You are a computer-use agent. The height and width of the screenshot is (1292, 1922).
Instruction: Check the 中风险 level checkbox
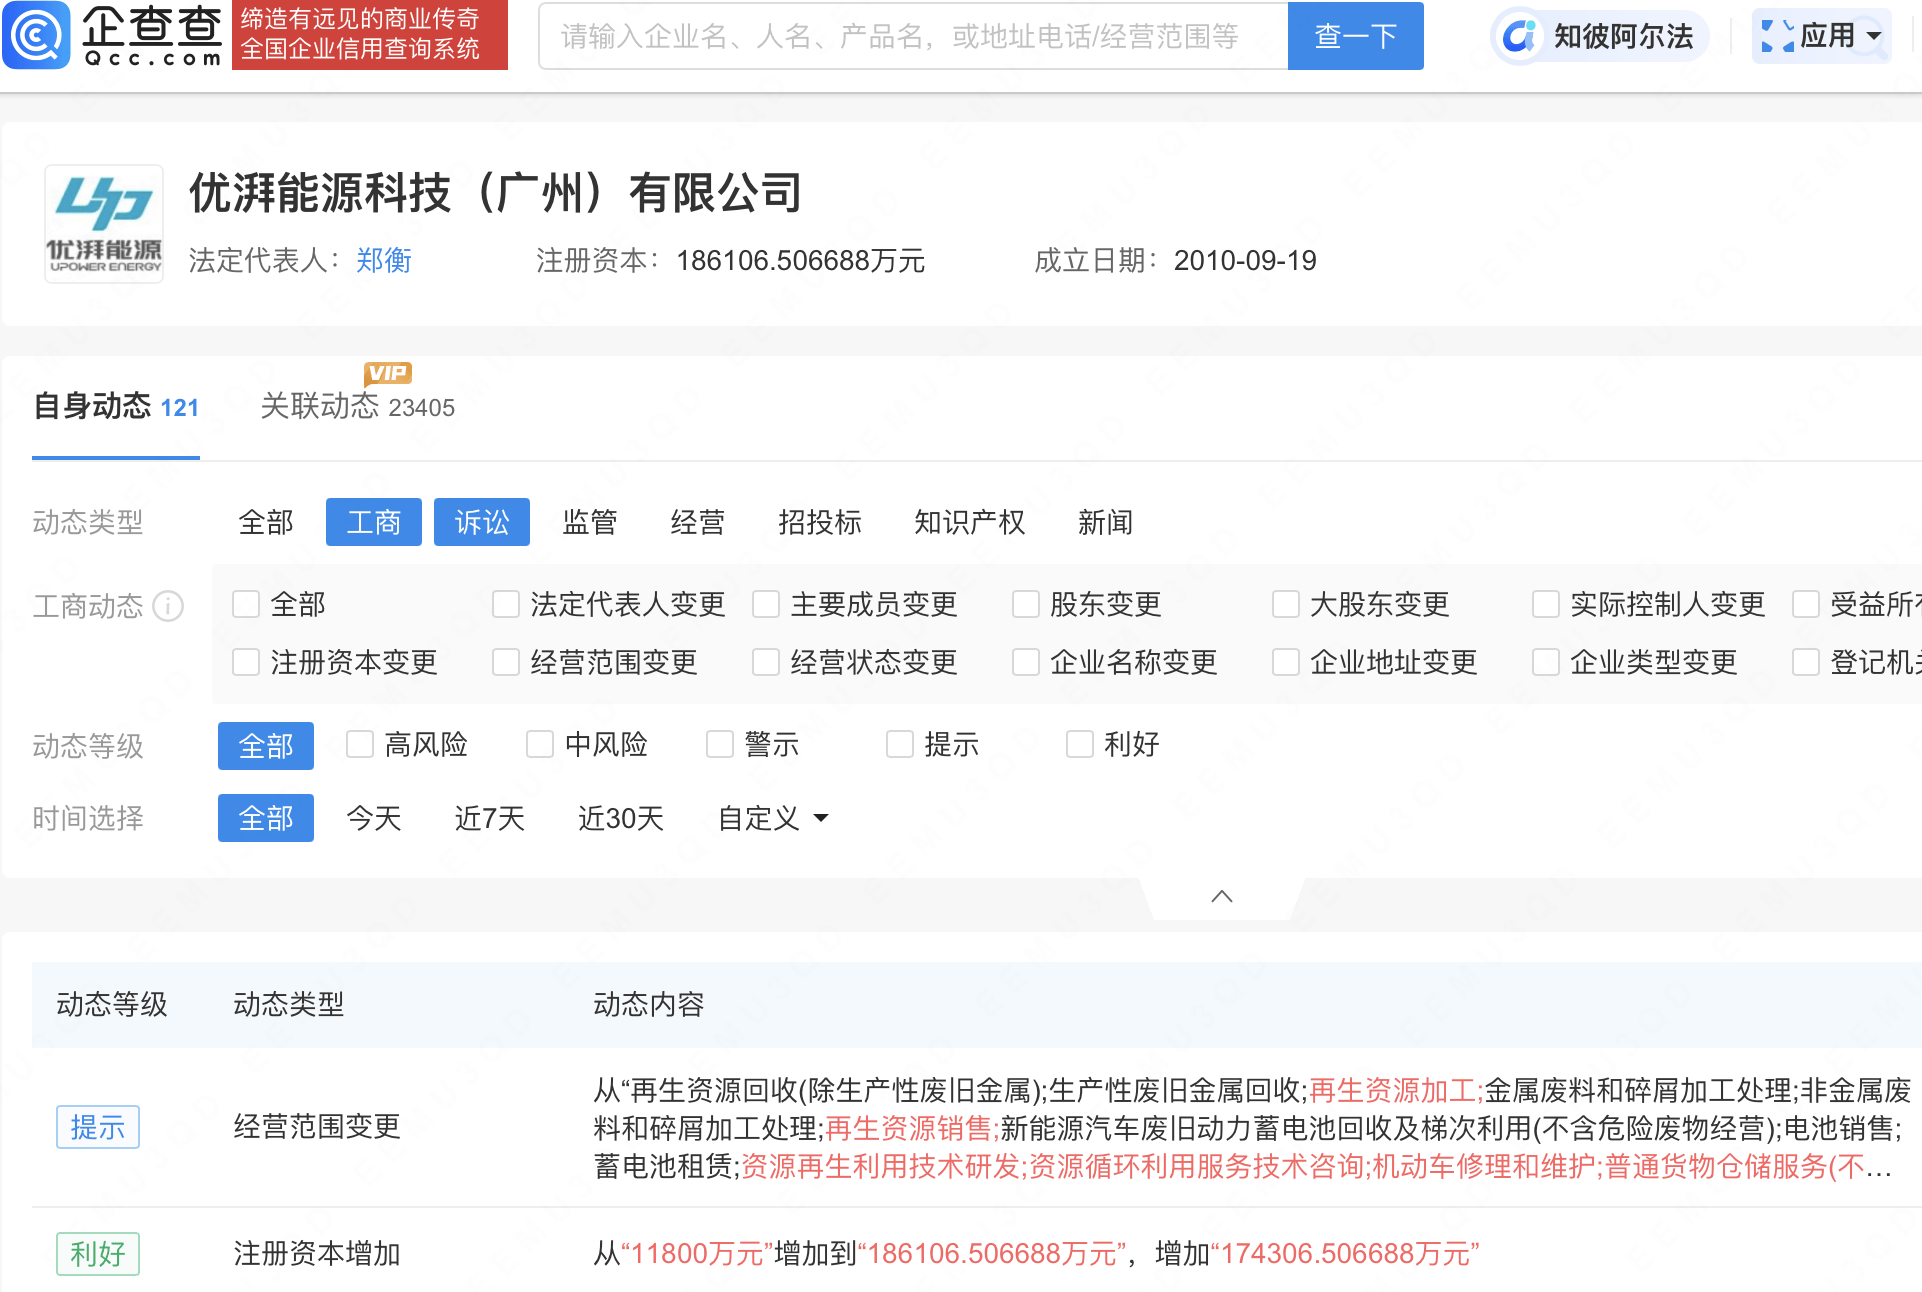point(540,744)
